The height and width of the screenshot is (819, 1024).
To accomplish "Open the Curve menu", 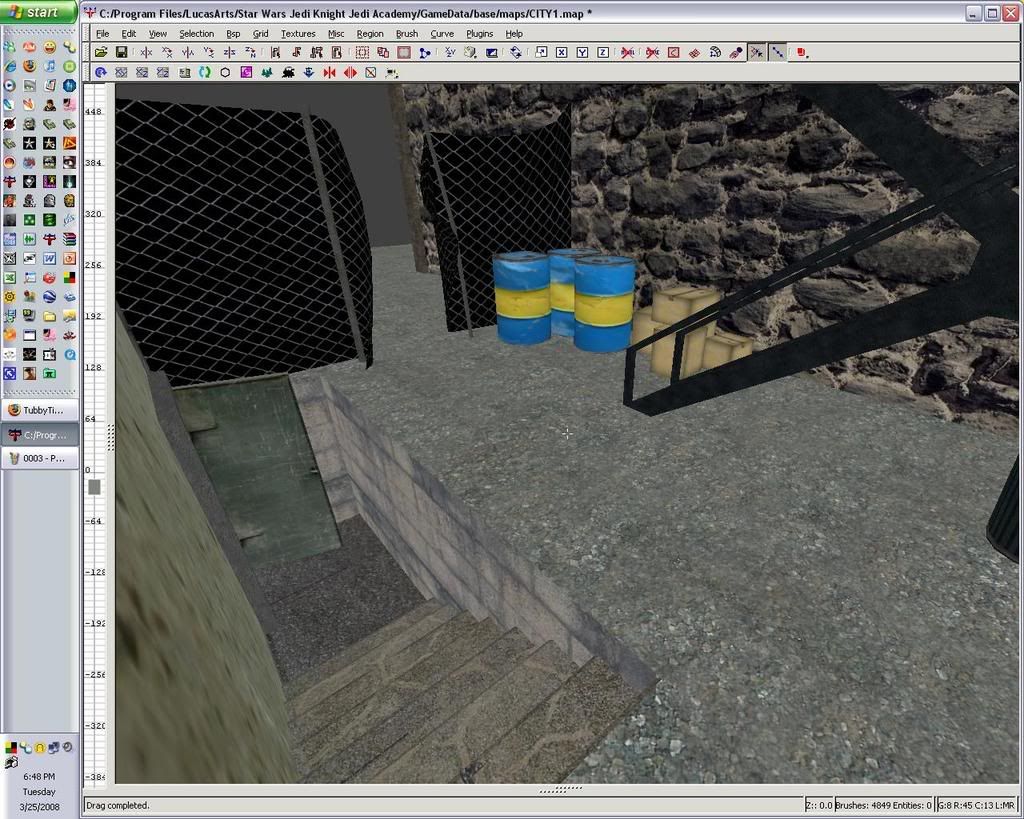I will point(441,33).
